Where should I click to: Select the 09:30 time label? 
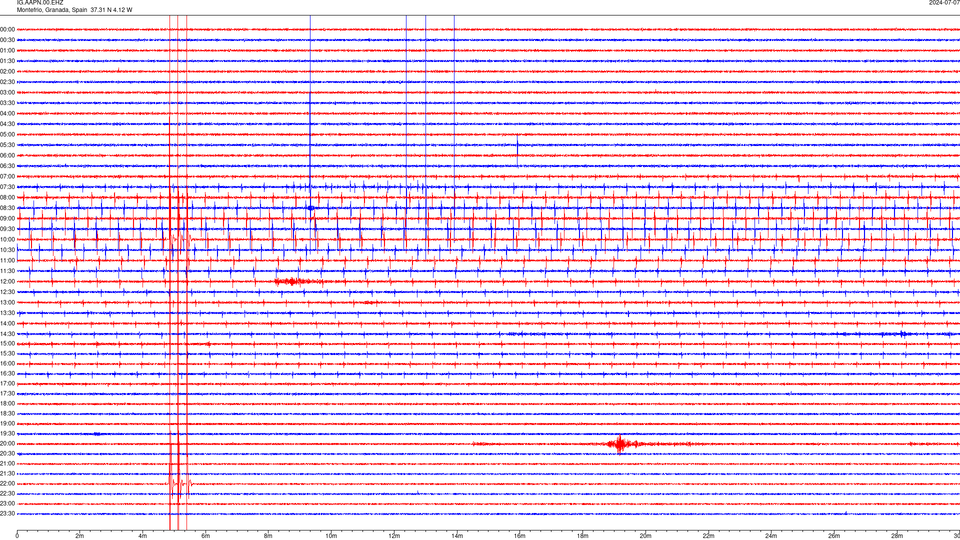click(7, 229)
